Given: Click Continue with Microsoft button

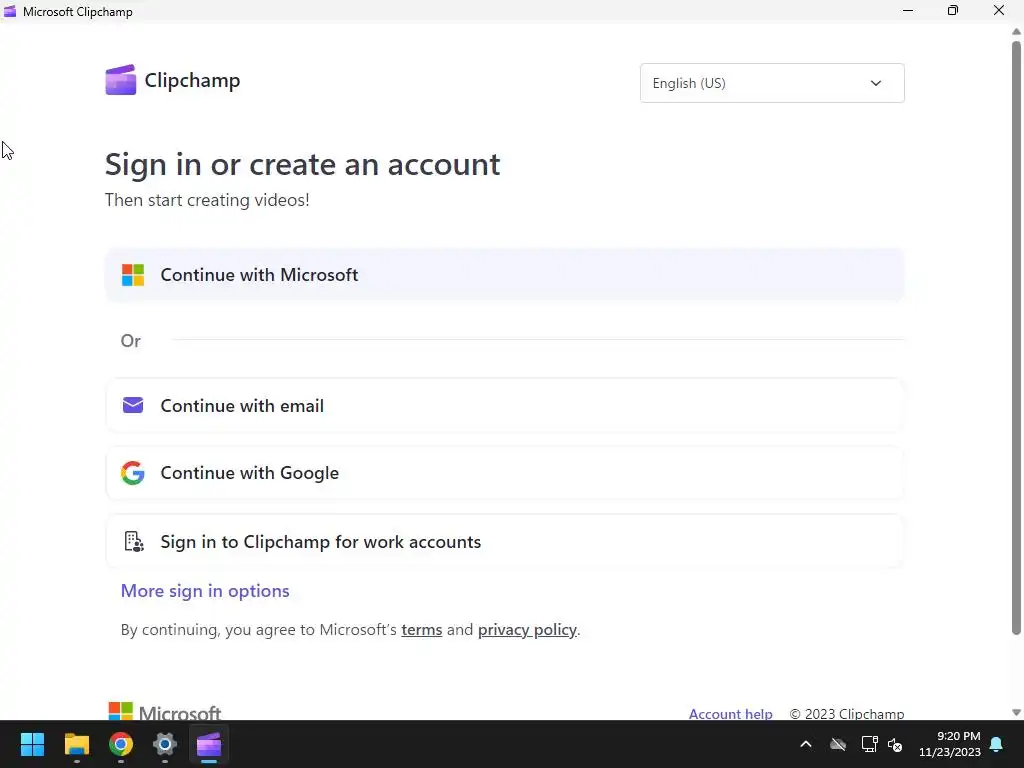Looking at the screenshot, I should pos(505,275).
